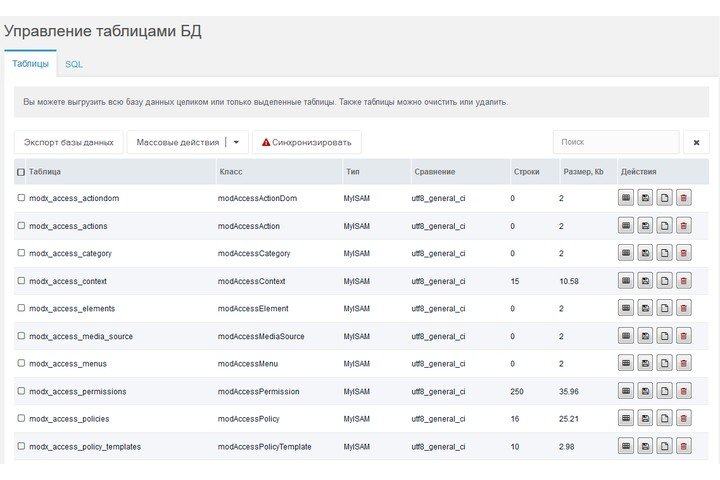This screenshot has height=480, width=720.
Task: Click floppy disk export icon for modx_access_actiondom
Action: click(x=645, y=198)
